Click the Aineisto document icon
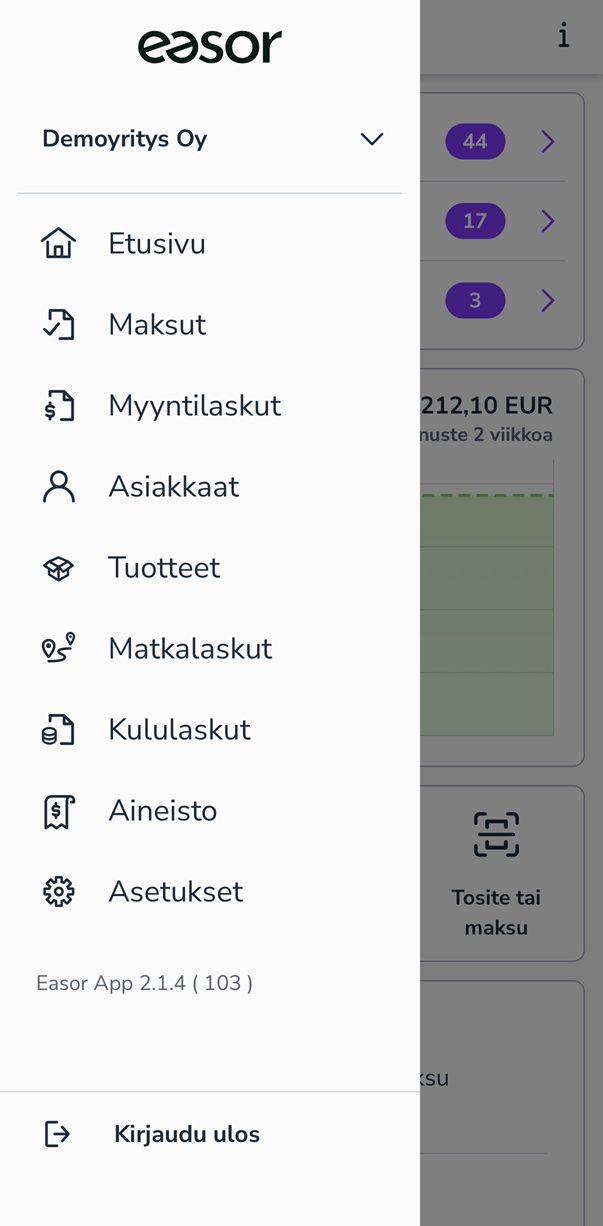603x1226 pixels. 59,810
